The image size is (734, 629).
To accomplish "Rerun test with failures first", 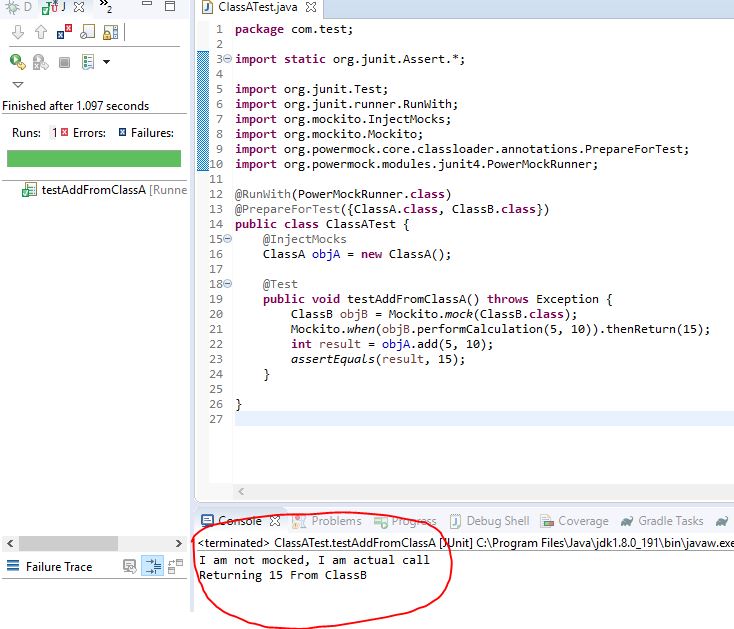I will pos(41,62).
